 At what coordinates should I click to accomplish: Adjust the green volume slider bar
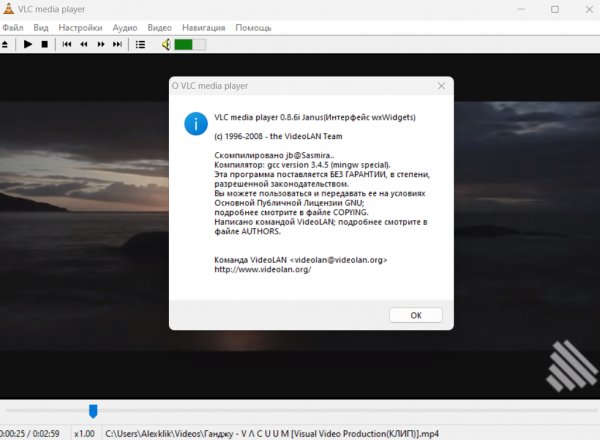pos(190,45)
